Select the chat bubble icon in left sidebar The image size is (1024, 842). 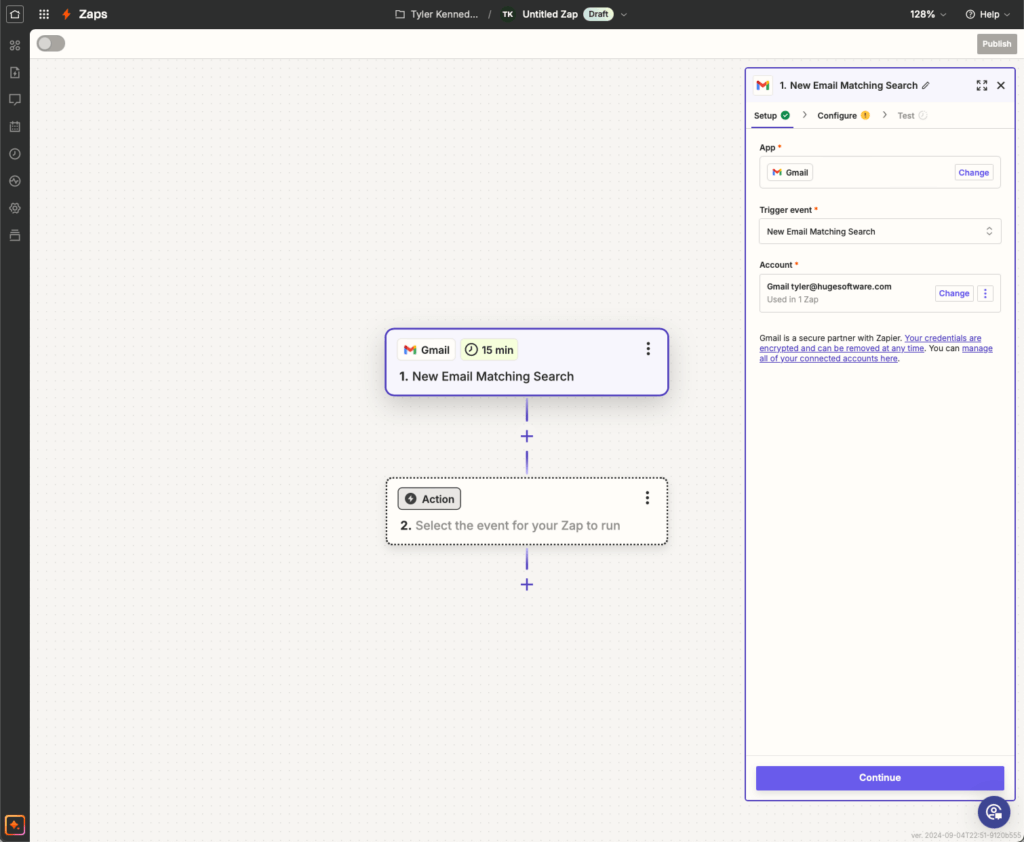pos(14,99)
